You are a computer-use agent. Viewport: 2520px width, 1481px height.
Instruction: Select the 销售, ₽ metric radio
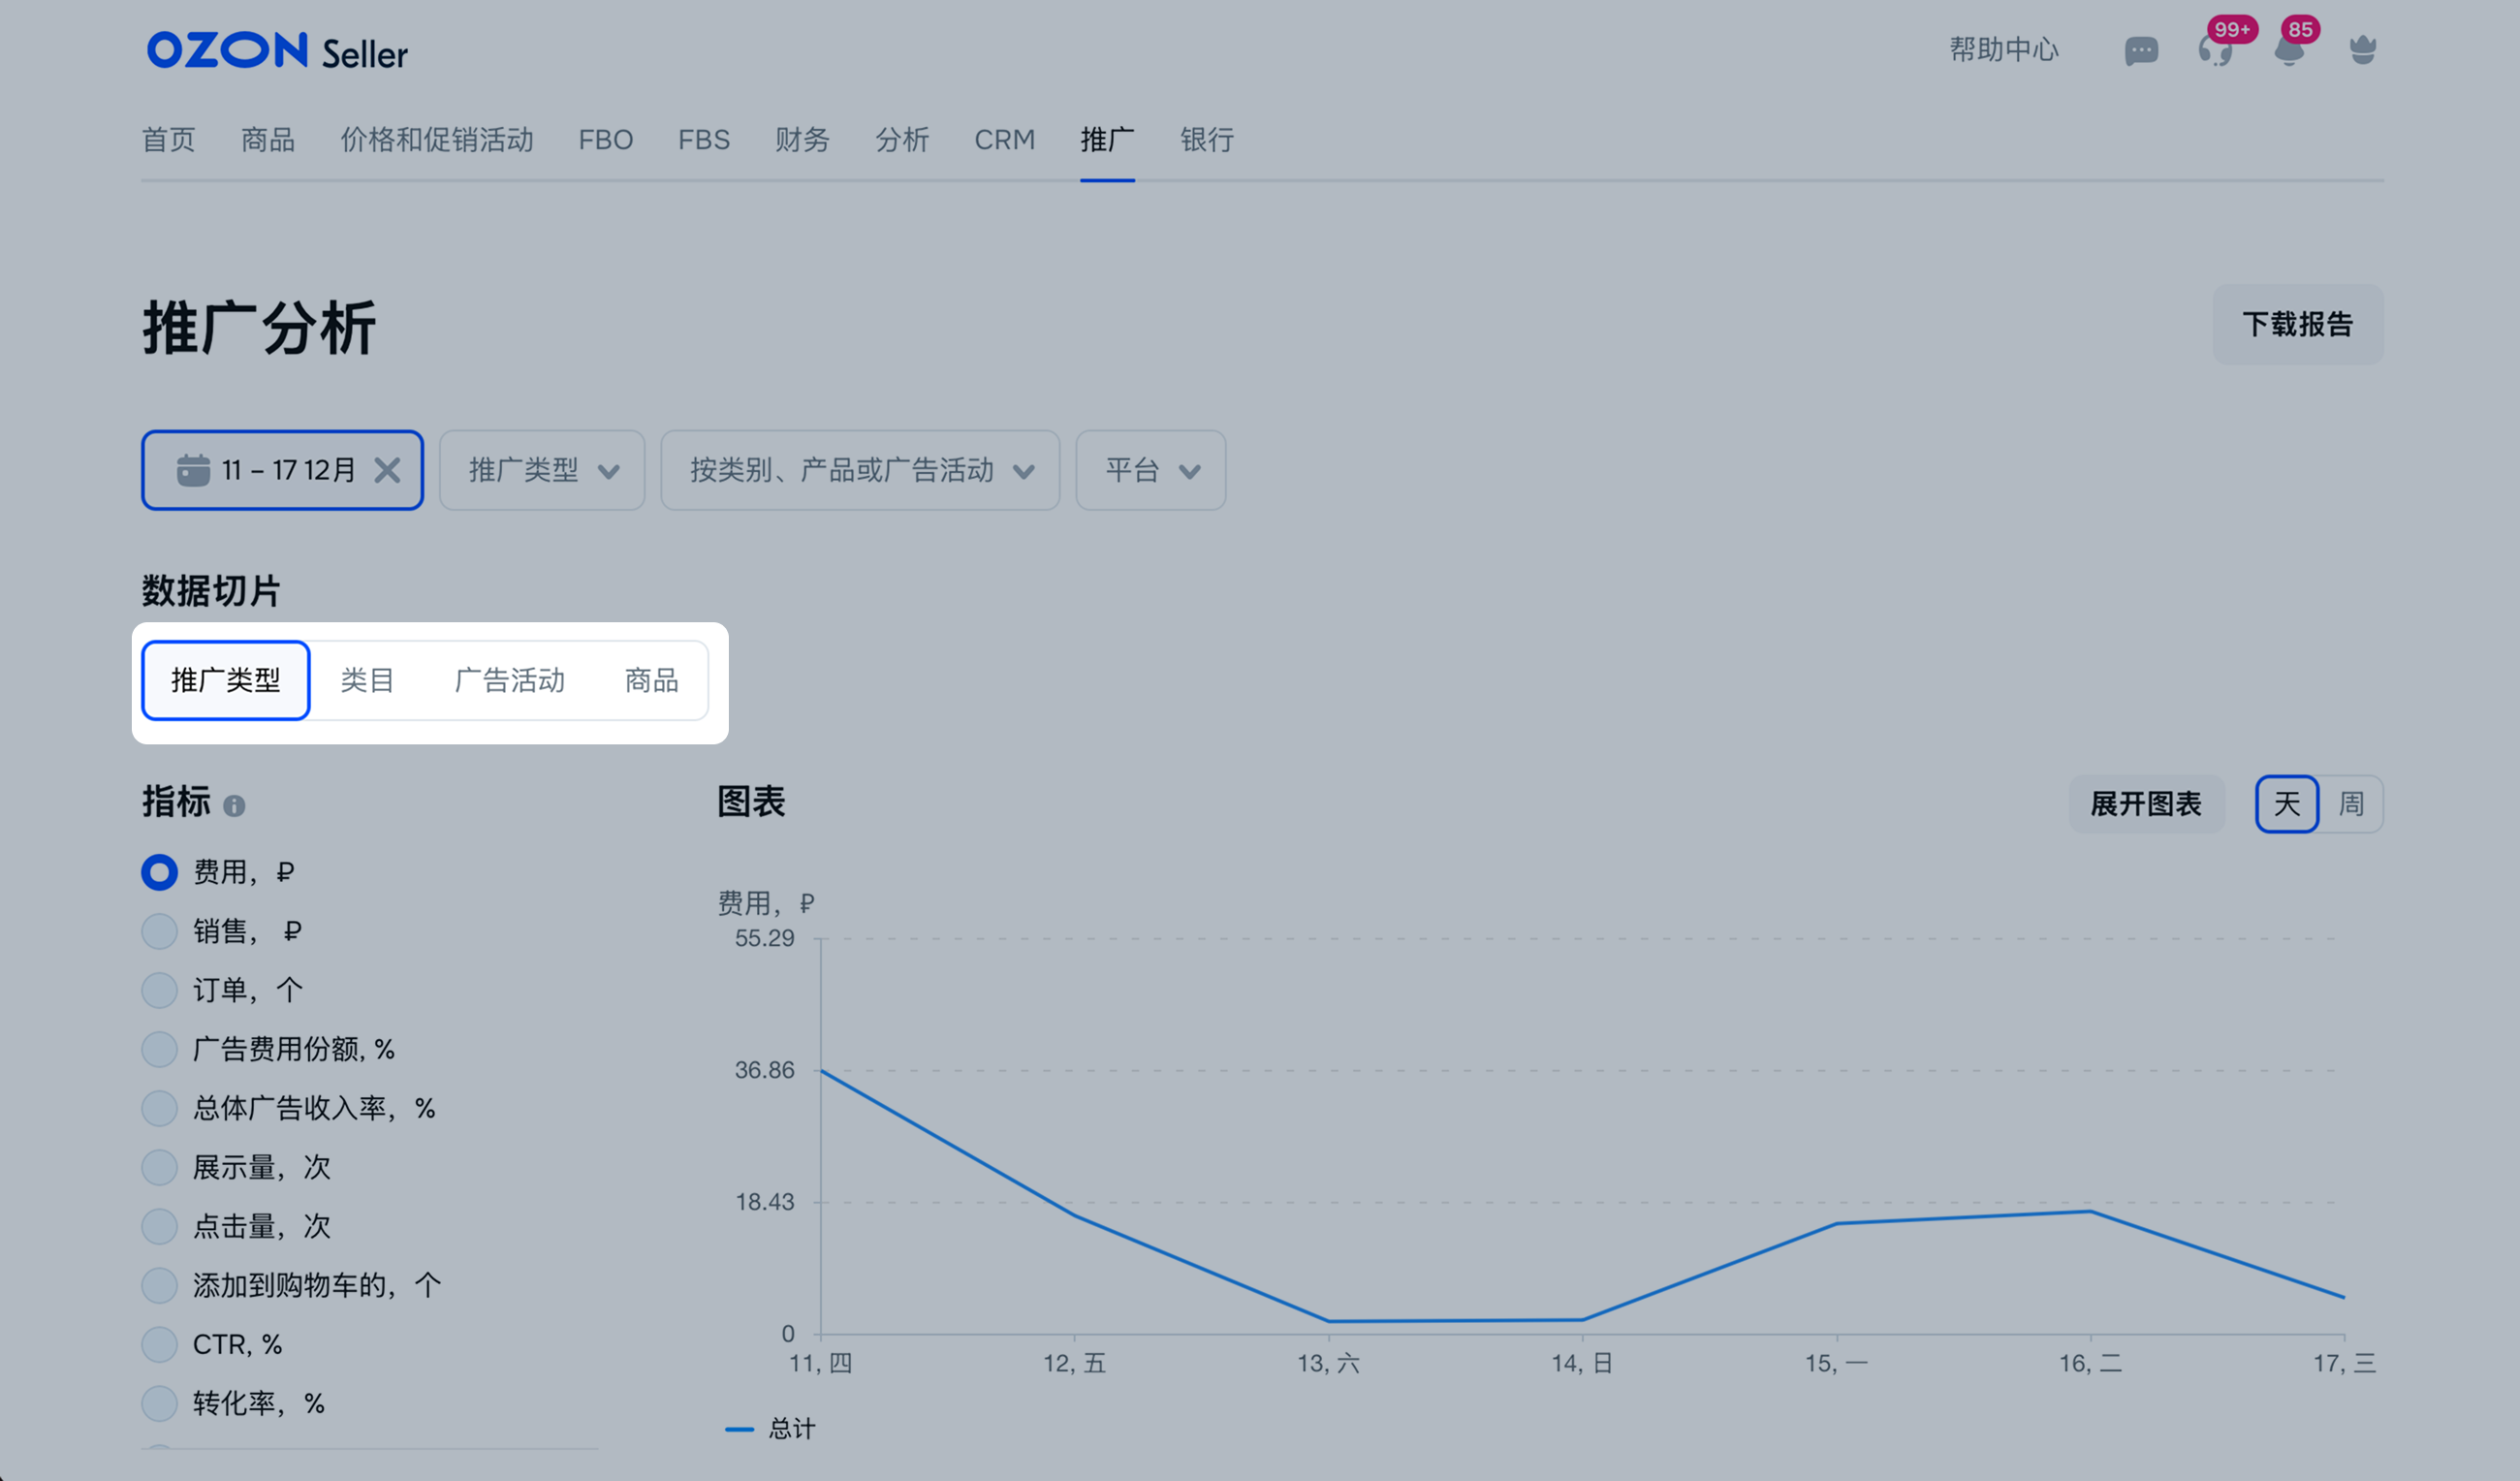pos(159,931)
